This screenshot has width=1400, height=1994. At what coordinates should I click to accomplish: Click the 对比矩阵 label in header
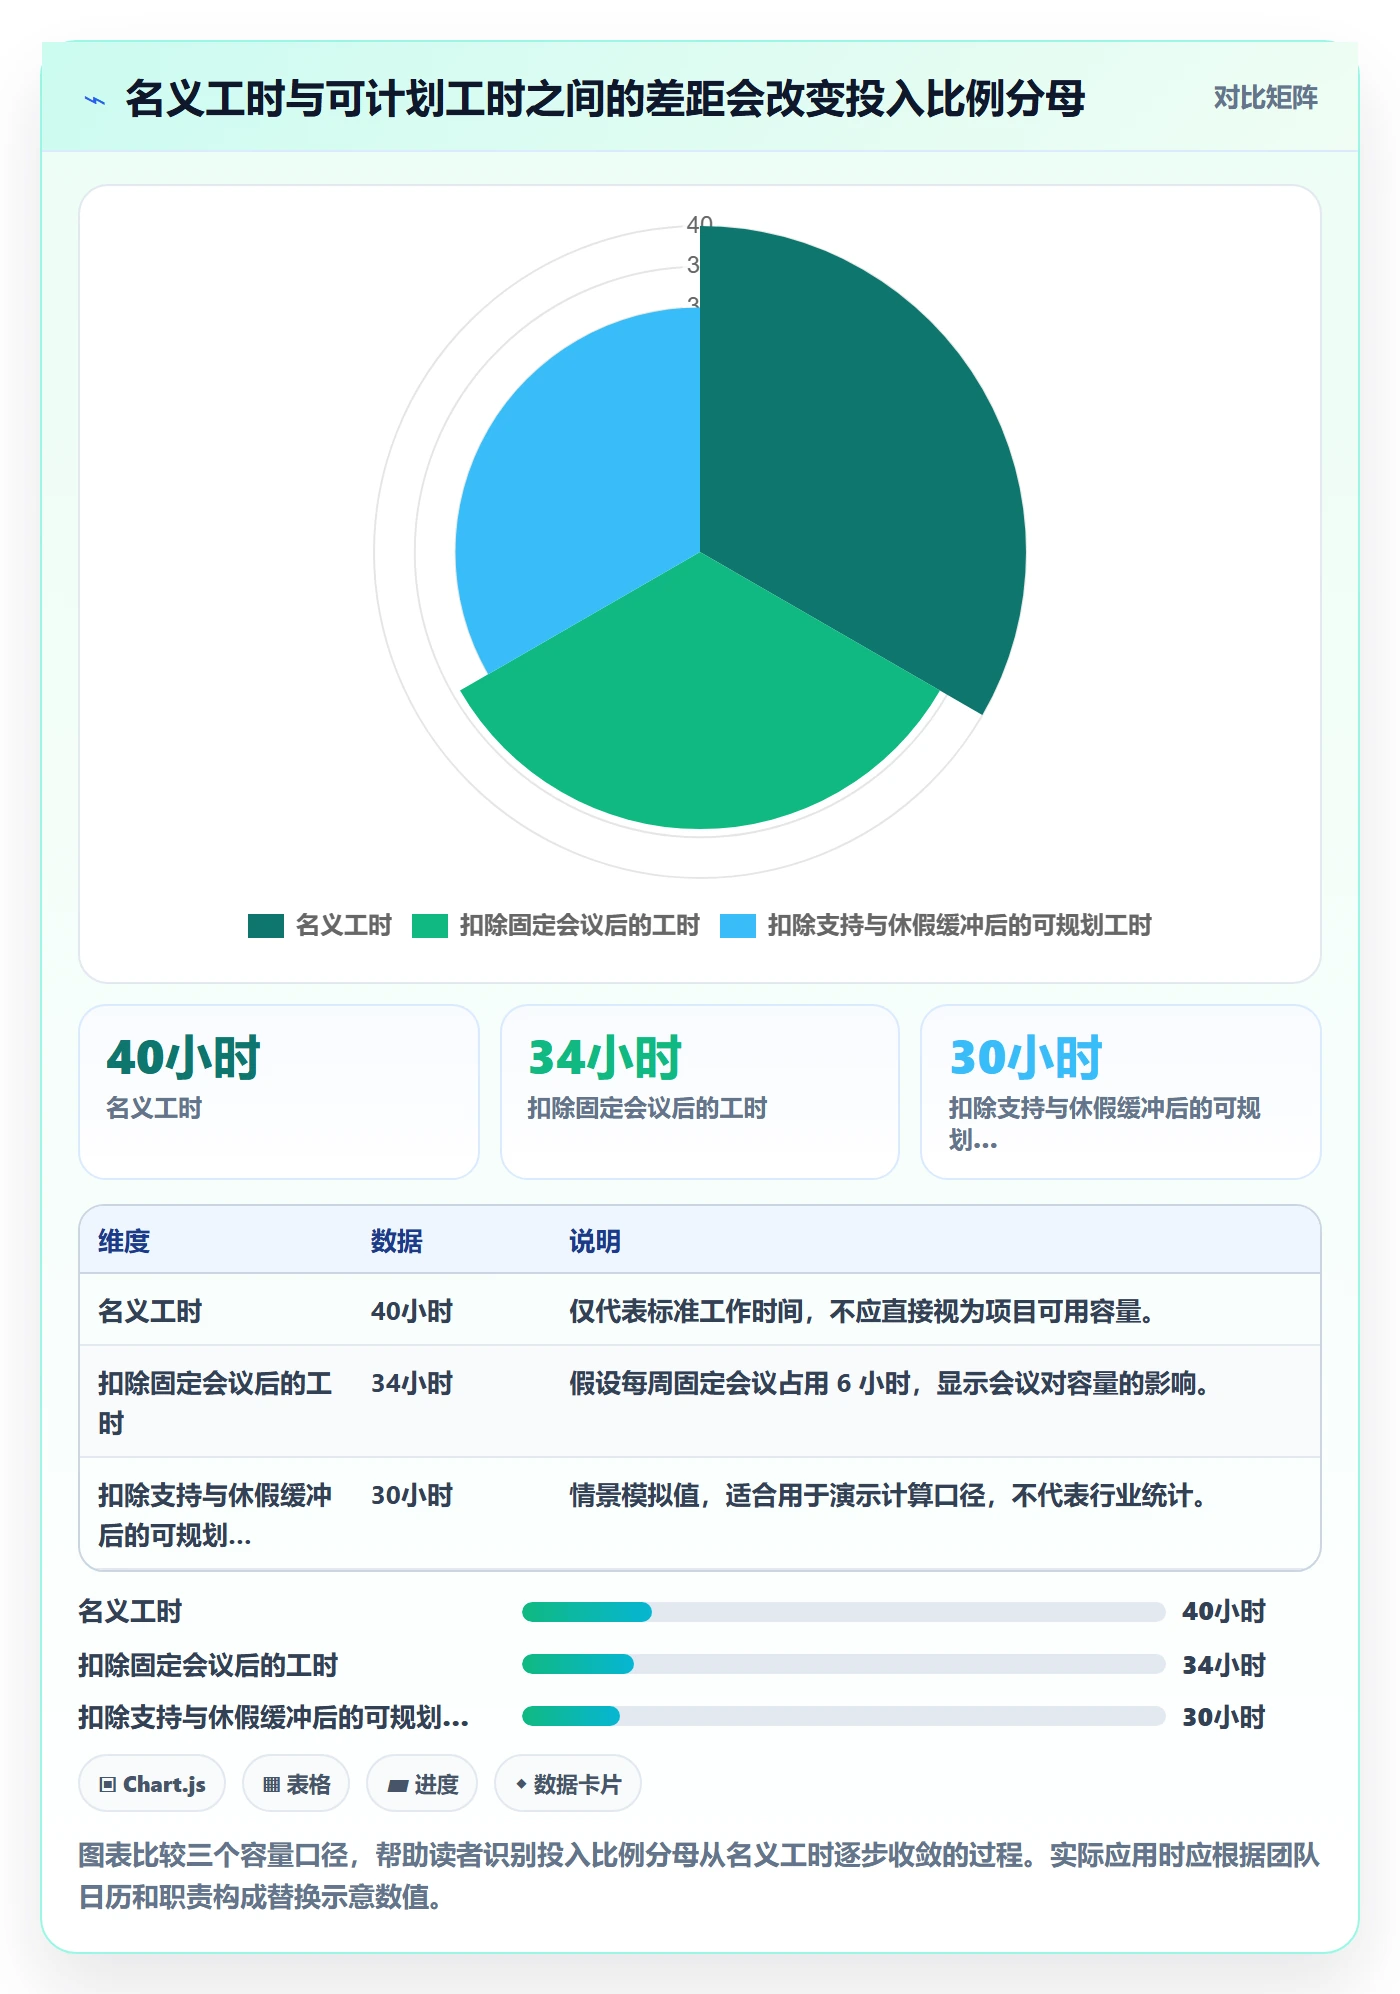(x=1265, y=98)
